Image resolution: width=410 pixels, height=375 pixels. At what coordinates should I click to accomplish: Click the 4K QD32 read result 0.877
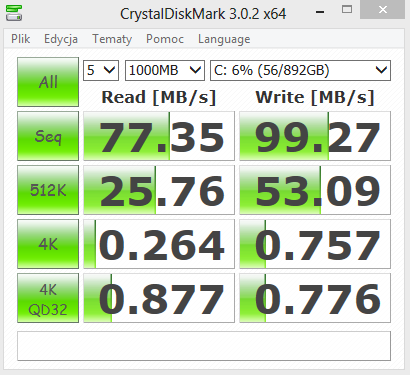point(159,298)
